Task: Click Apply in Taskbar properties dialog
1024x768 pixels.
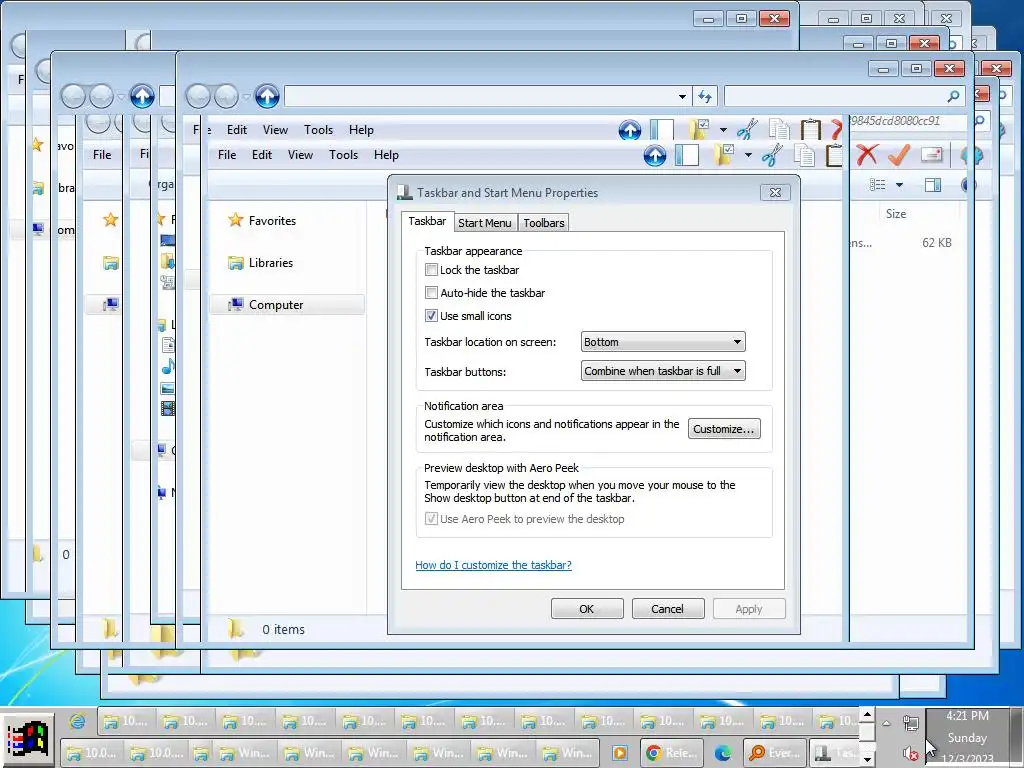Action: pos(748,609)
